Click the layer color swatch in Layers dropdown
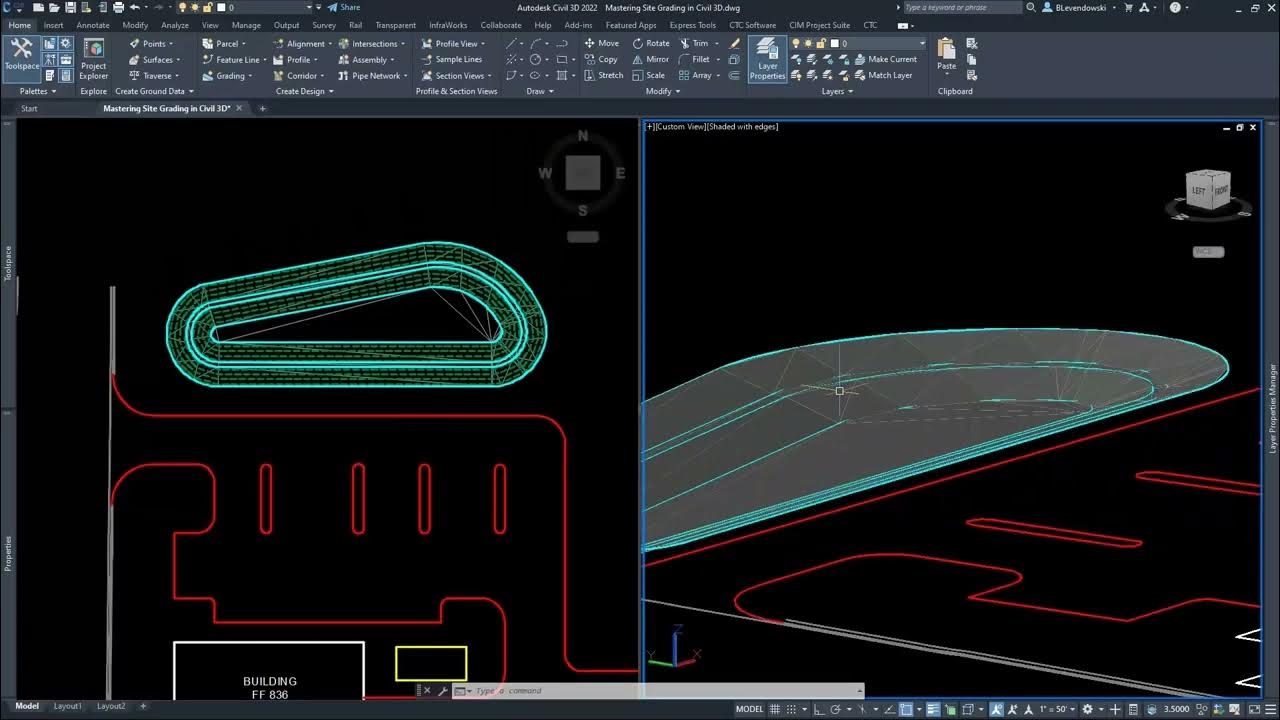Viewport: 1280px width, 720px height. pos(834,43)
